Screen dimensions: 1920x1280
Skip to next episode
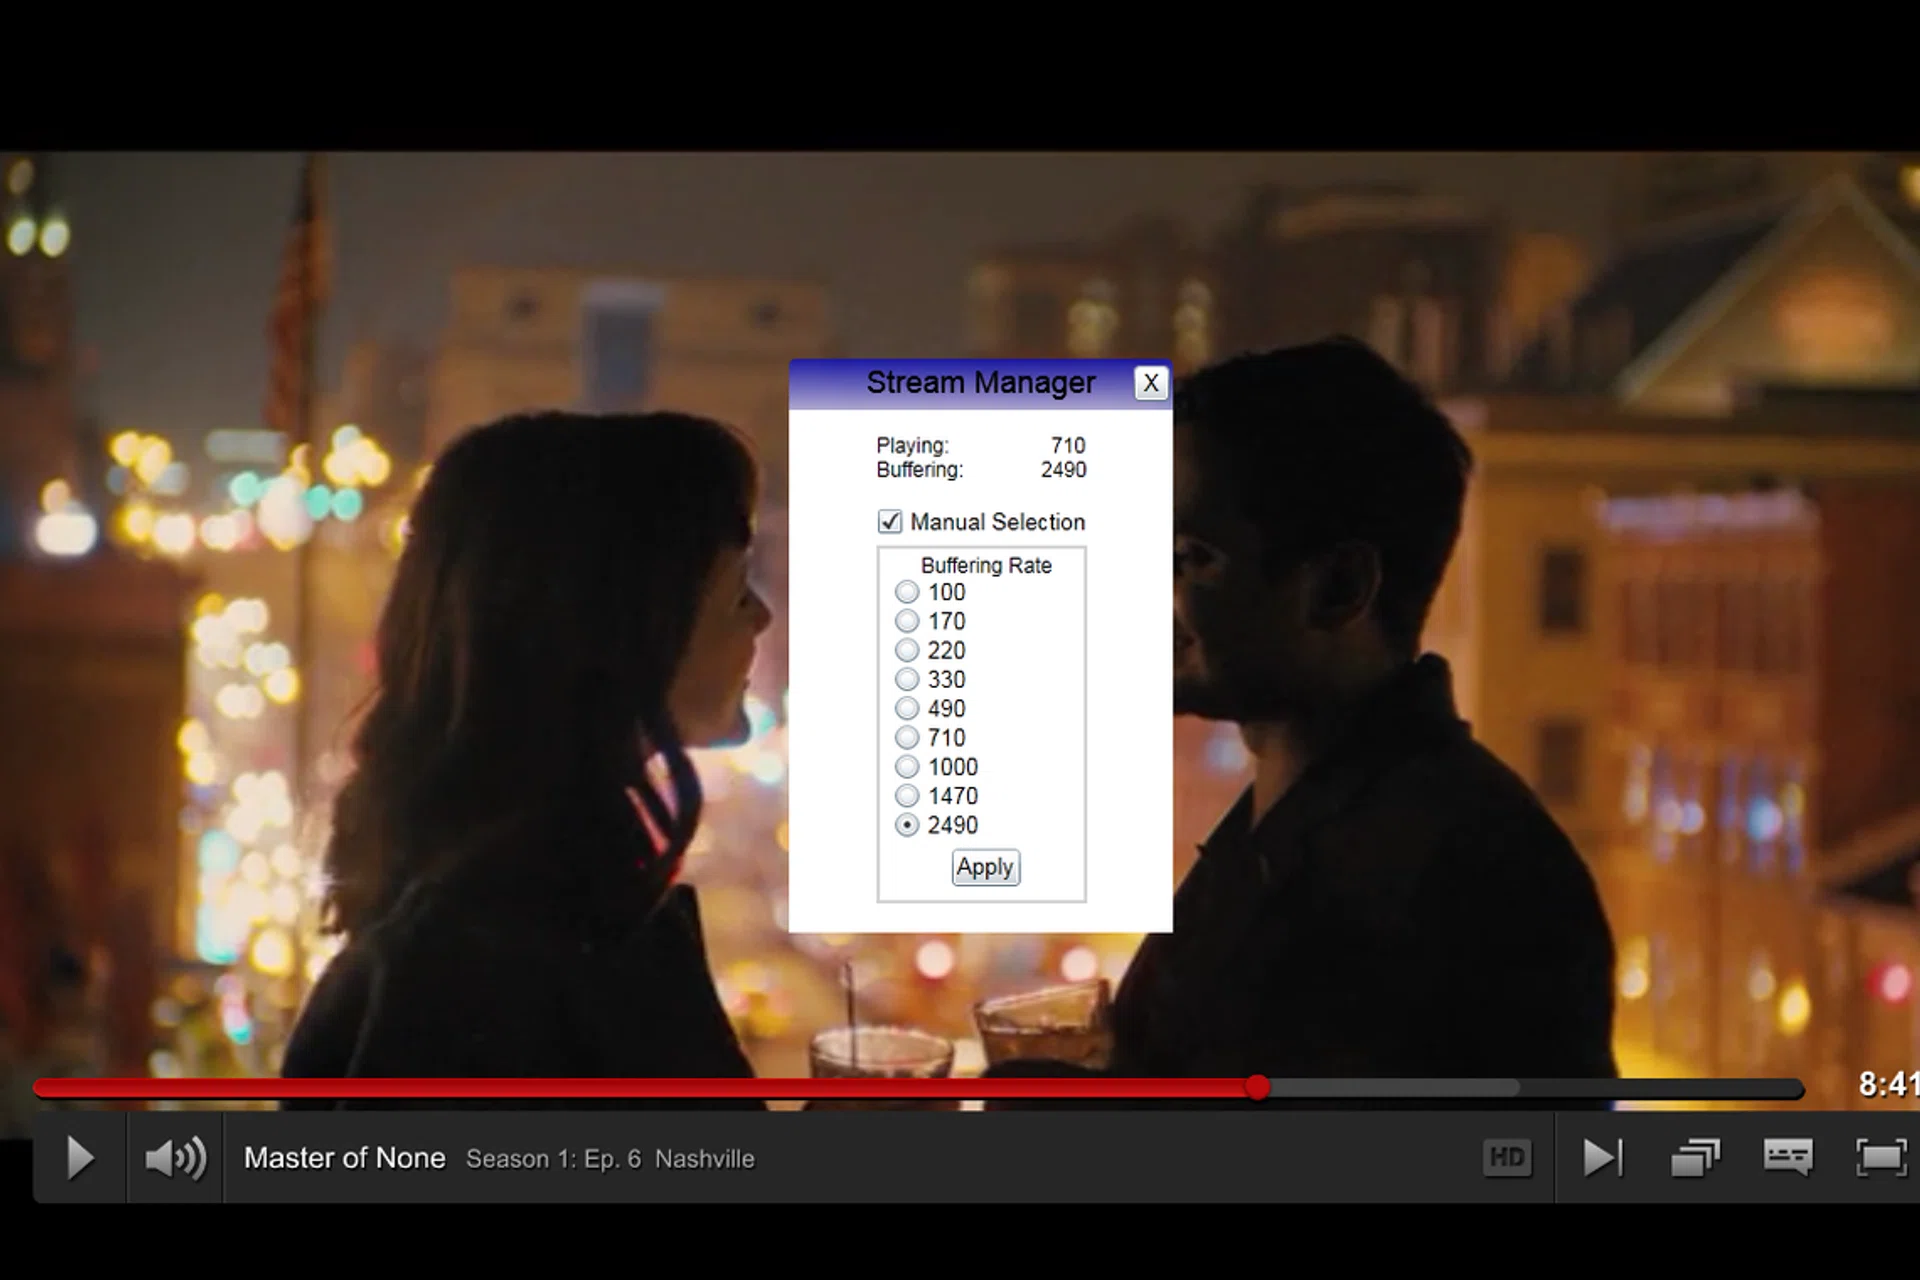tap(1602, 1158)
